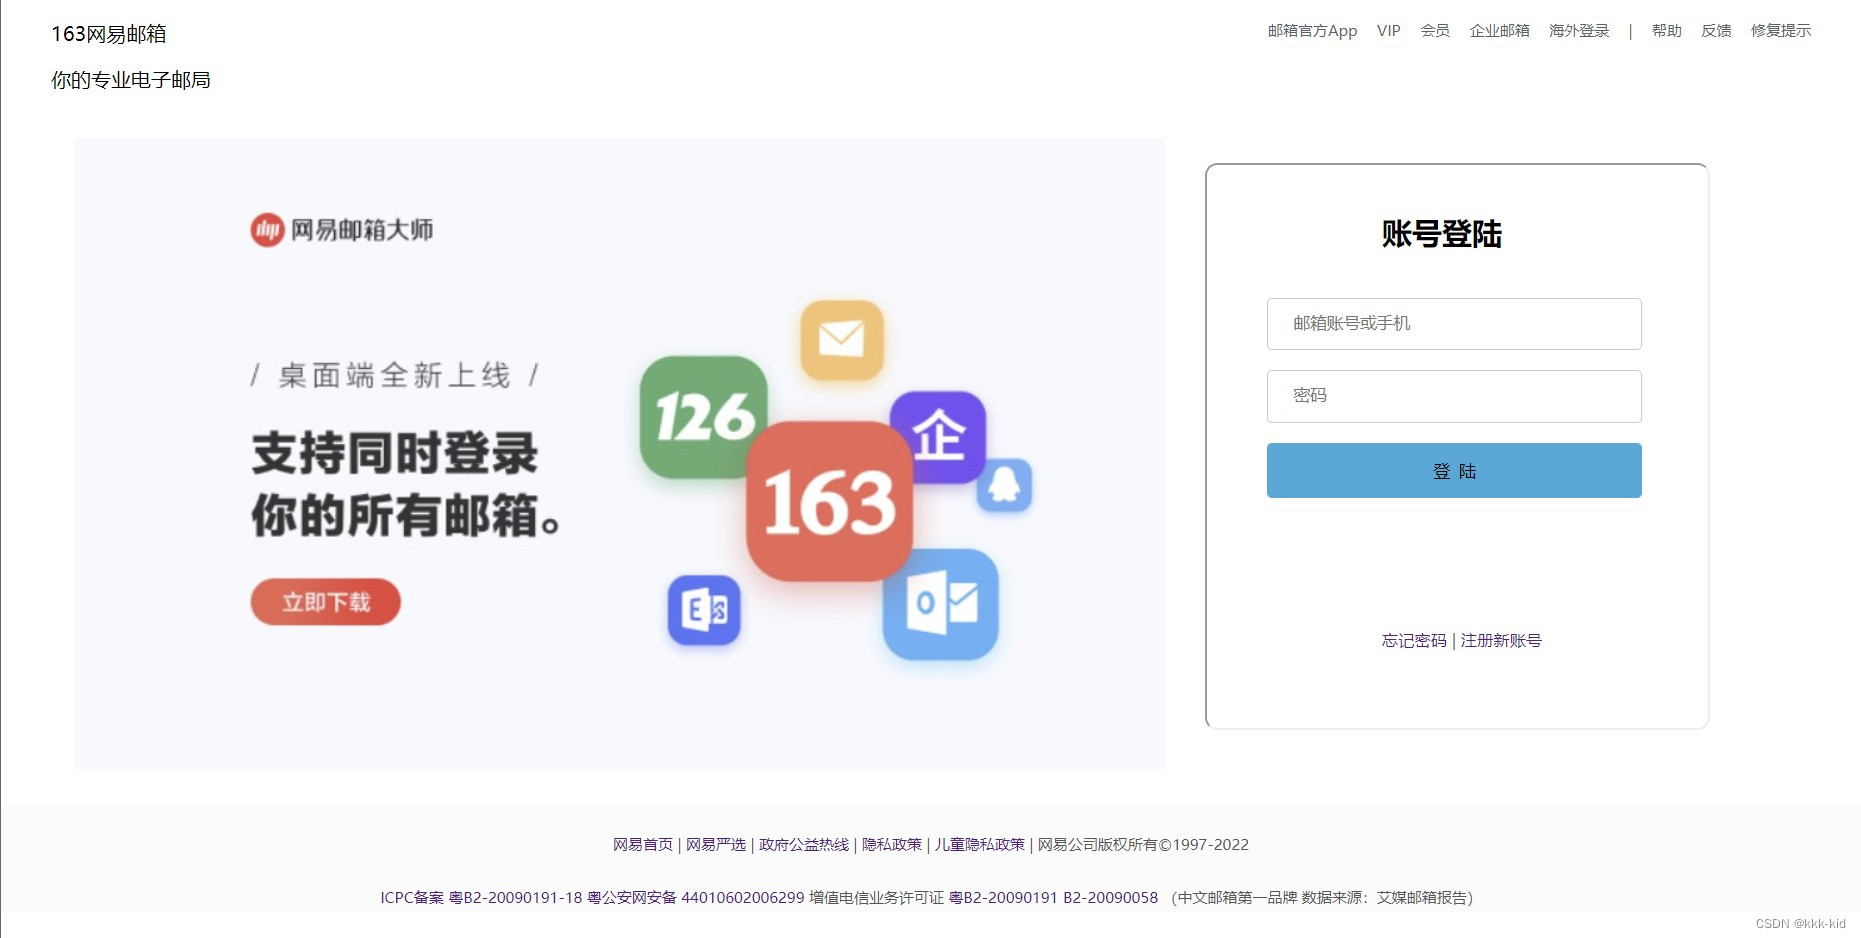Image resolution: width=1861 pixels, height=938 pixels.
Task: Click 网易公司版权所有©1997-2022 text
Action: (1143, 845)
